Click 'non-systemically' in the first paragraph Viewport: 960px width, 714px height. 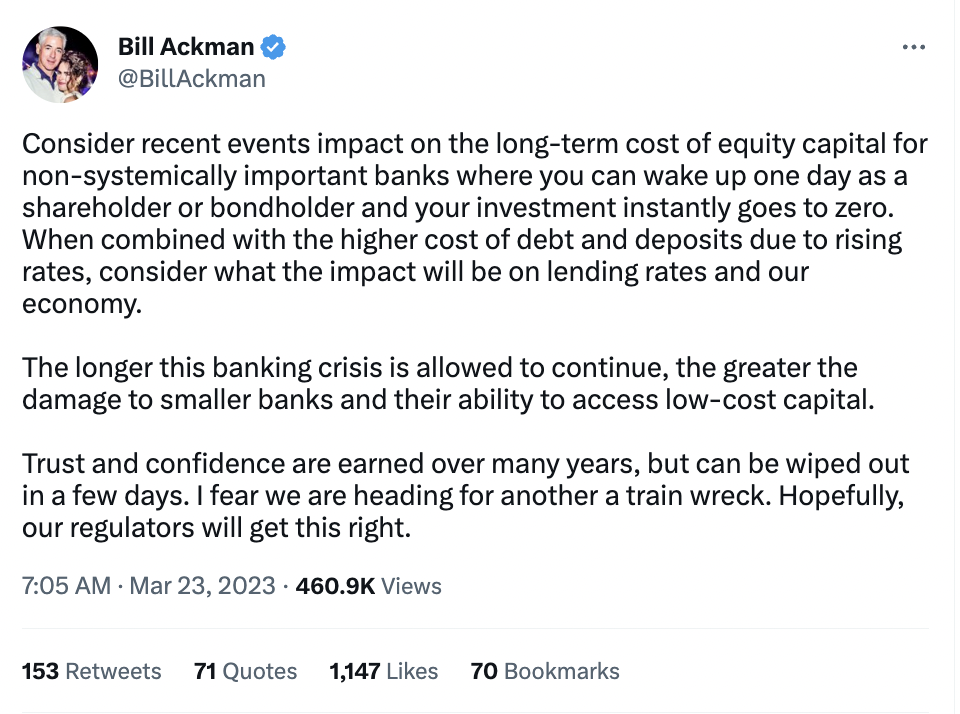(129, 176)
